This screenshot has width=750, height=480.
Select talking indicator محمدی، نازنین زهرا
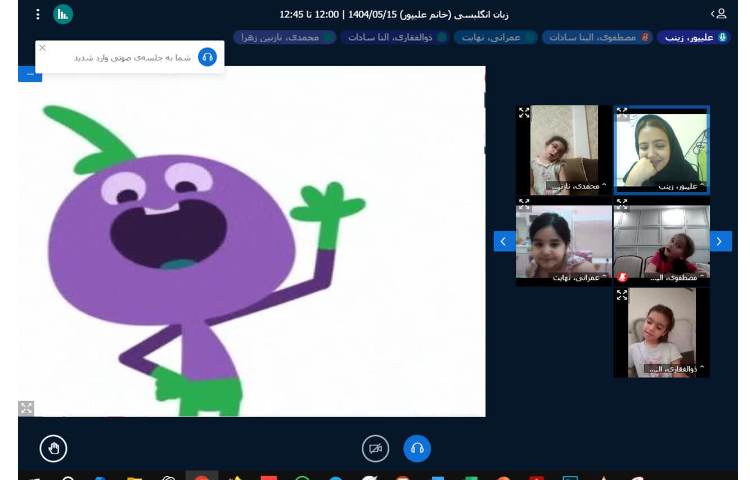[x=285, y=37]
